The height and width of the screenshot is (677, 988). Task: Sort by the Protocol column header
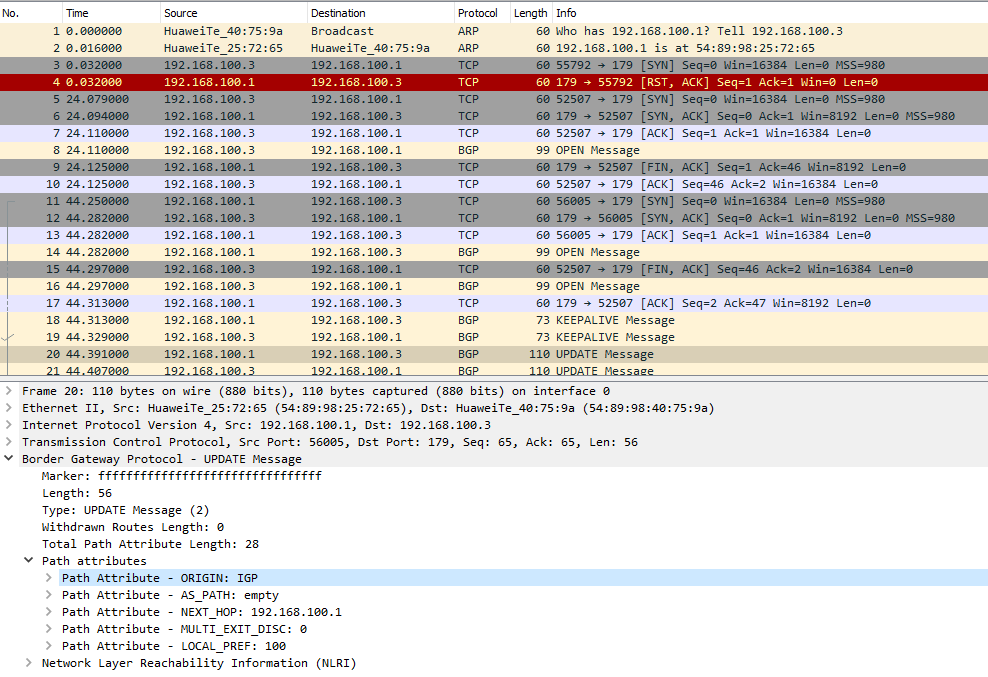point(481,13)
